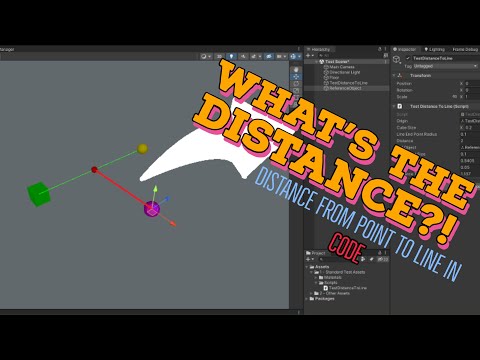480x360 pixels.
Task: Toggle hidden objects visibility in Scene
Action: coord(269,56)
